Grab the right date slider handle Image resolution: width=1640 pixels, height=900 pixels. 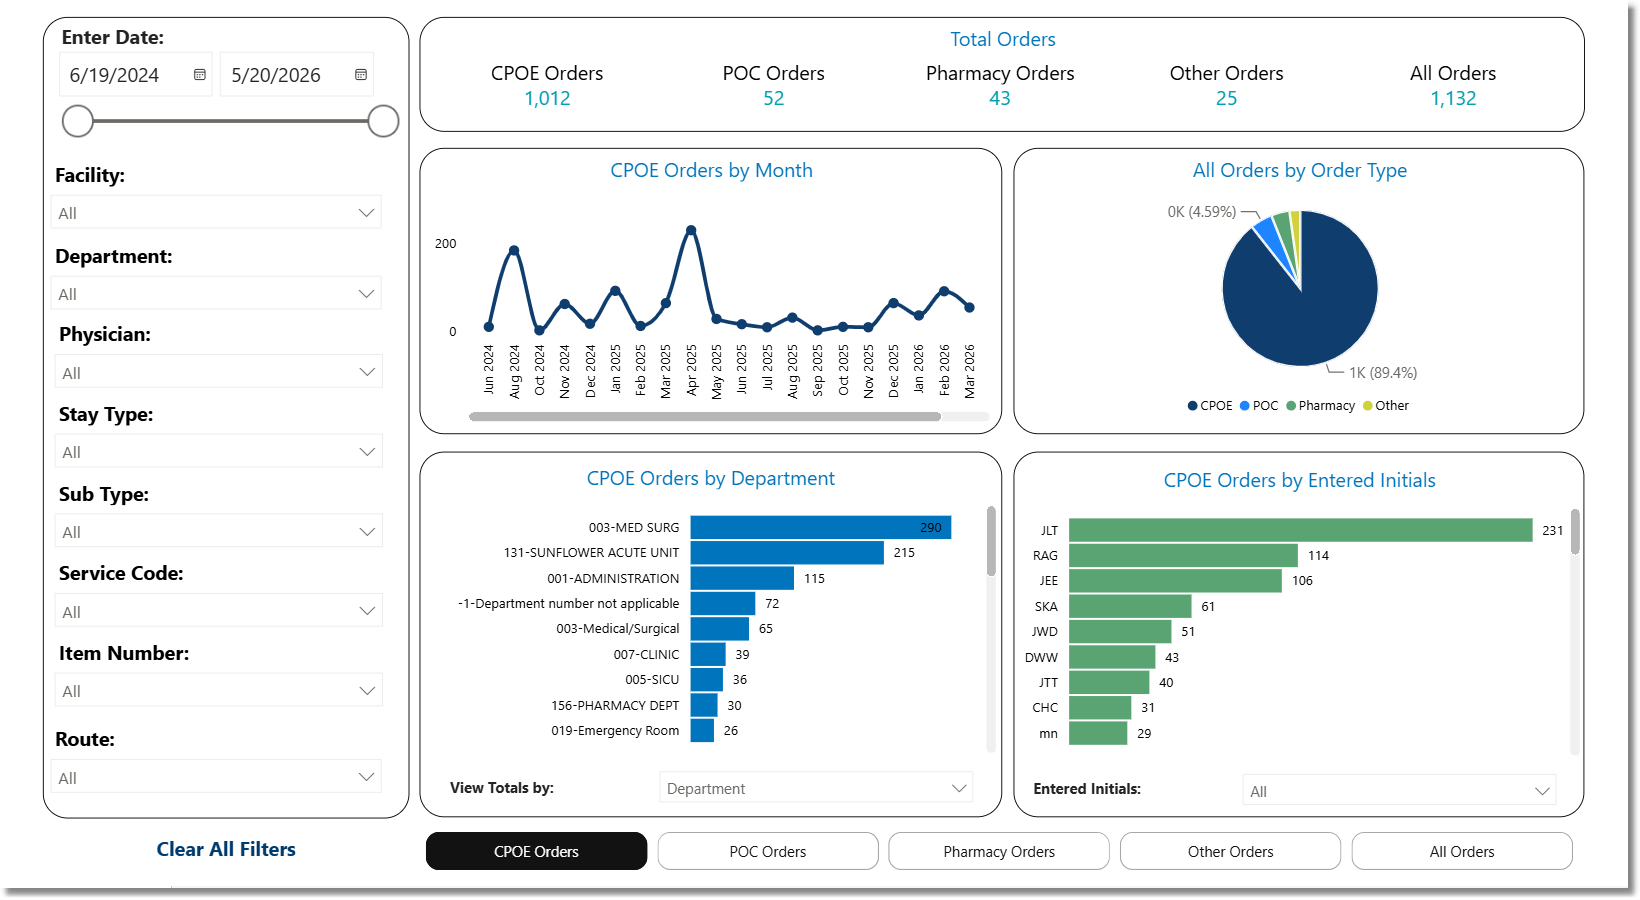(x=383, y=121)
